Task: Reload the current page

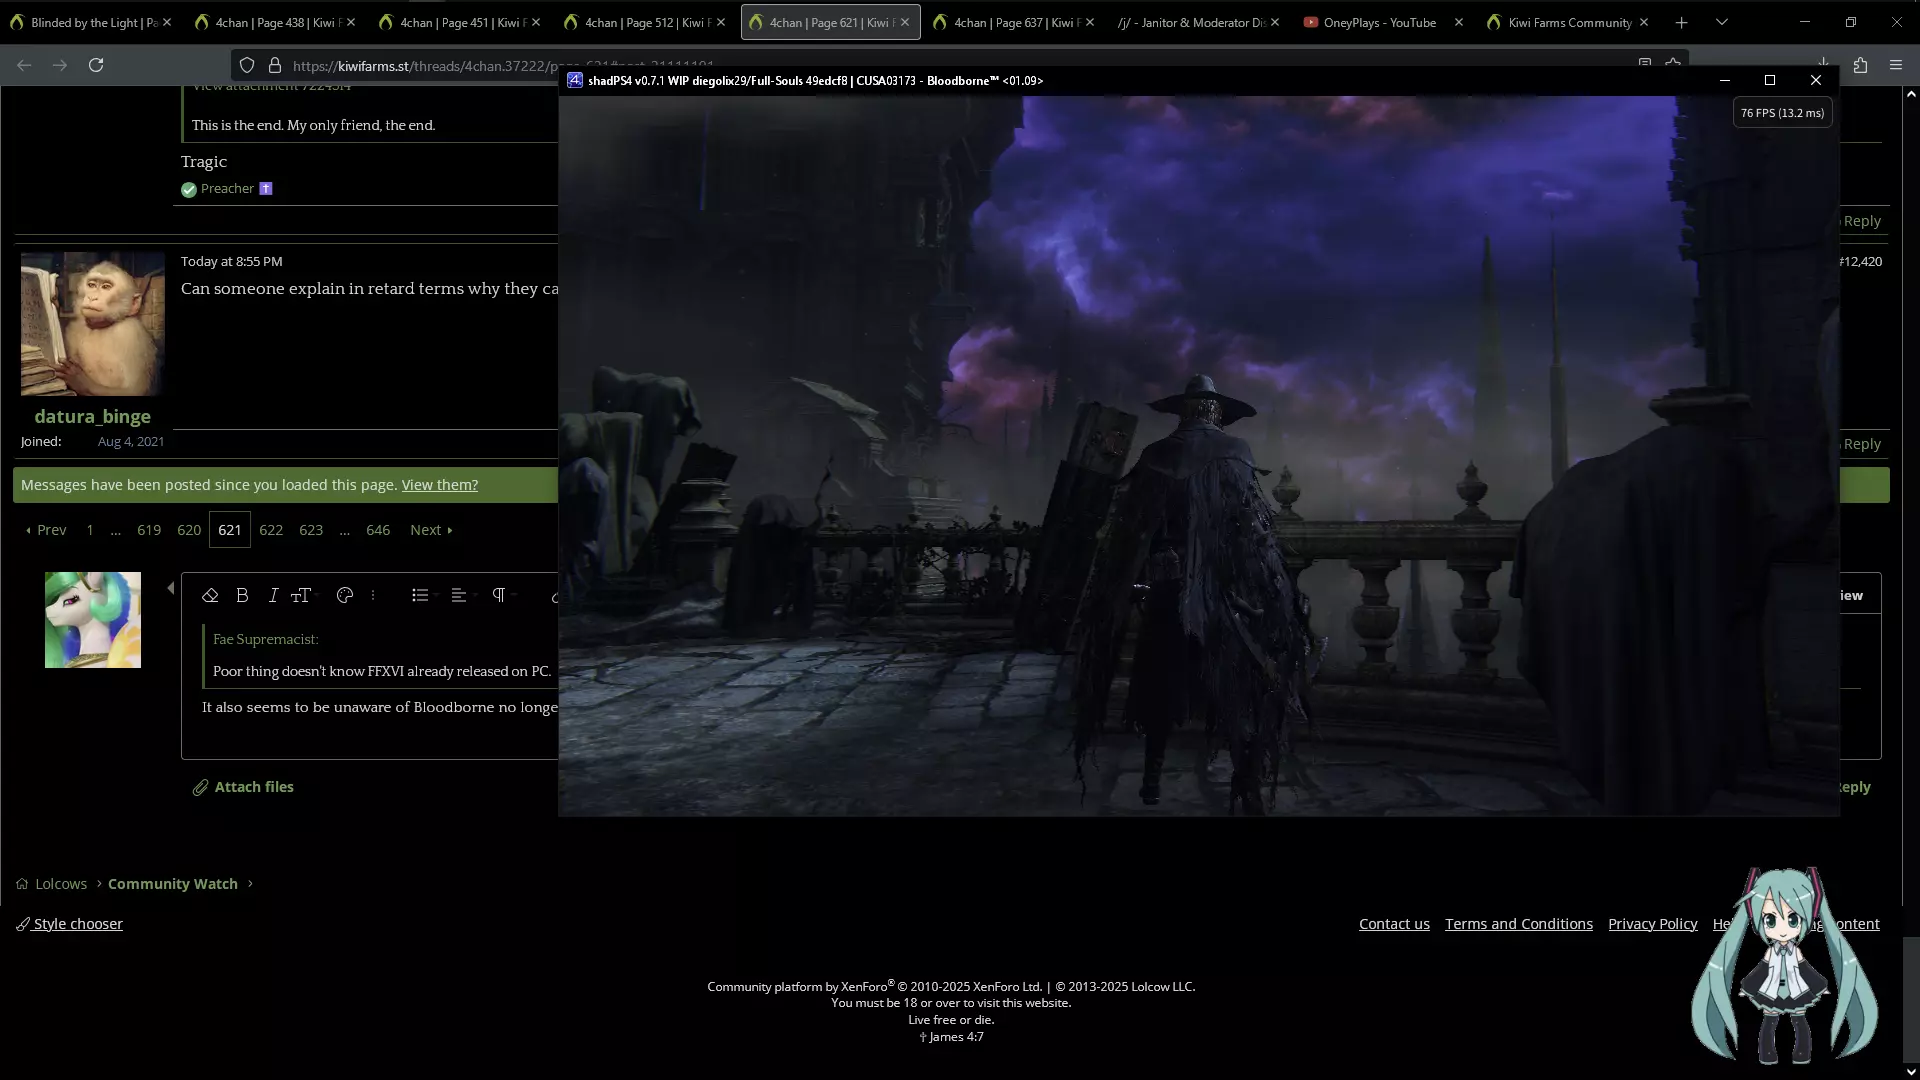Action: click(x=96, y=65)
